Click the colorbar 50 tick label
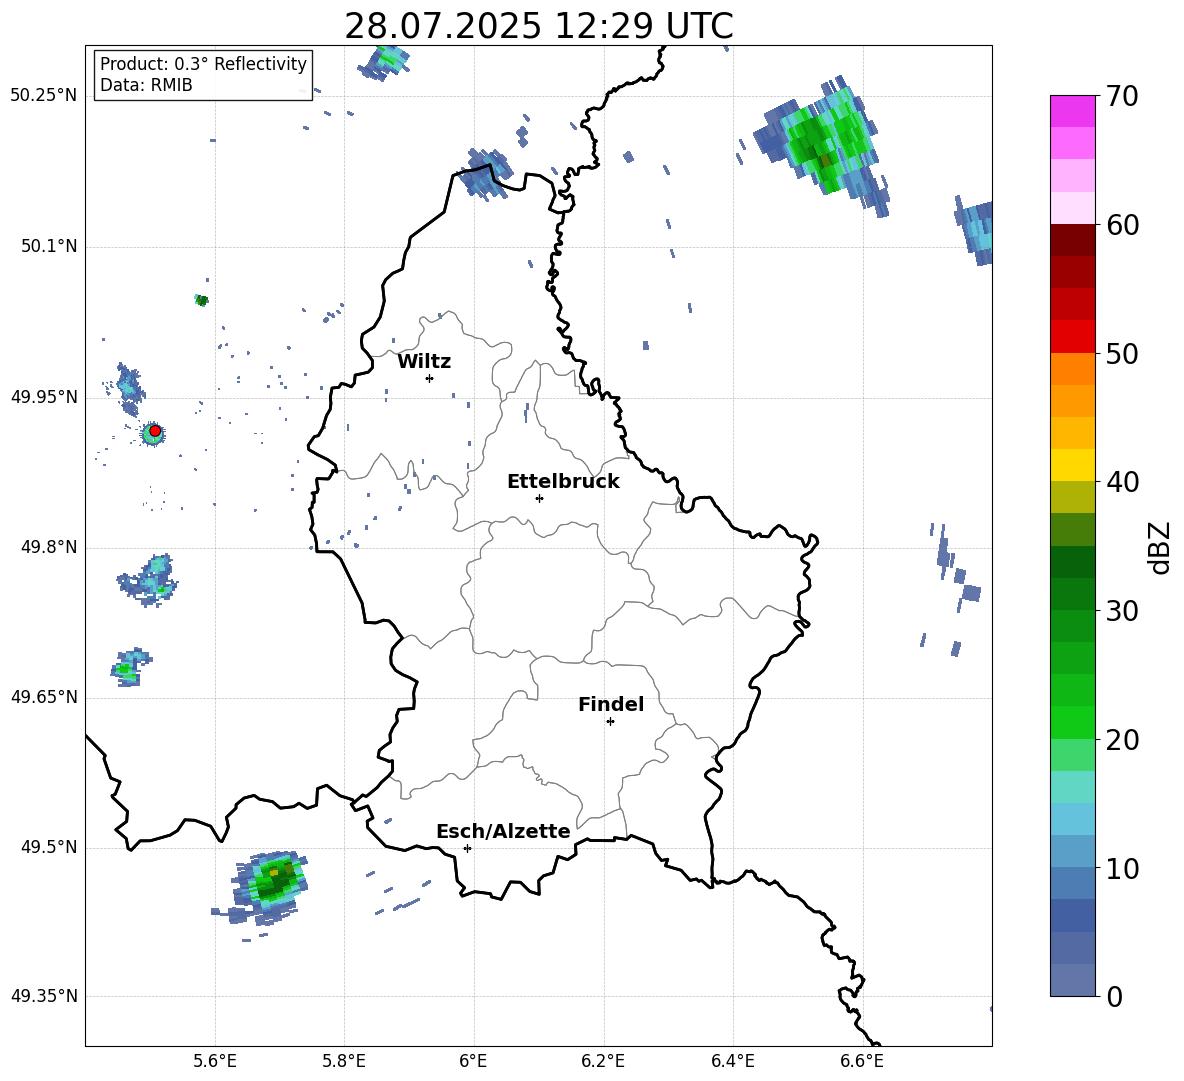The width and height of the screenshot is (1184, 1081). [1122, 354]
